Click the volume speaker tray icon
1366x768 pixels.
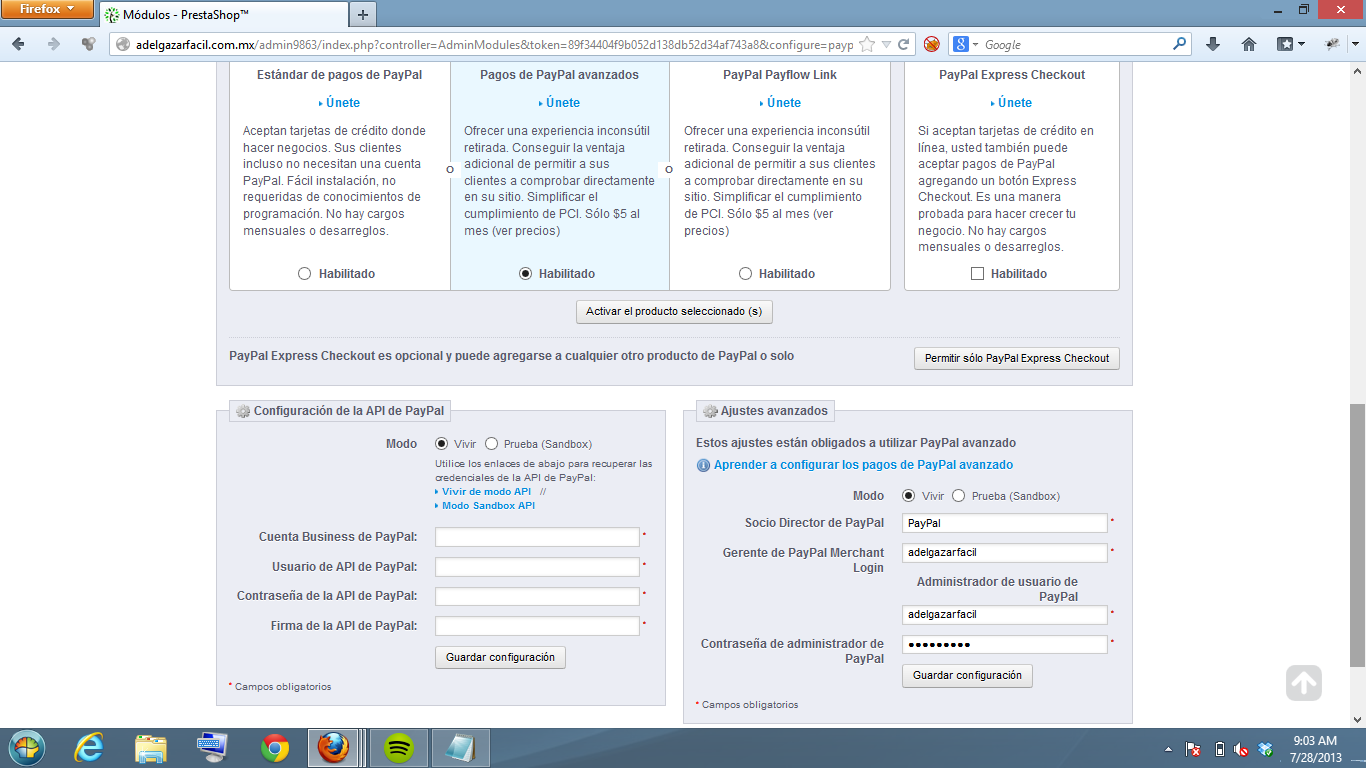click(1242, 749)
